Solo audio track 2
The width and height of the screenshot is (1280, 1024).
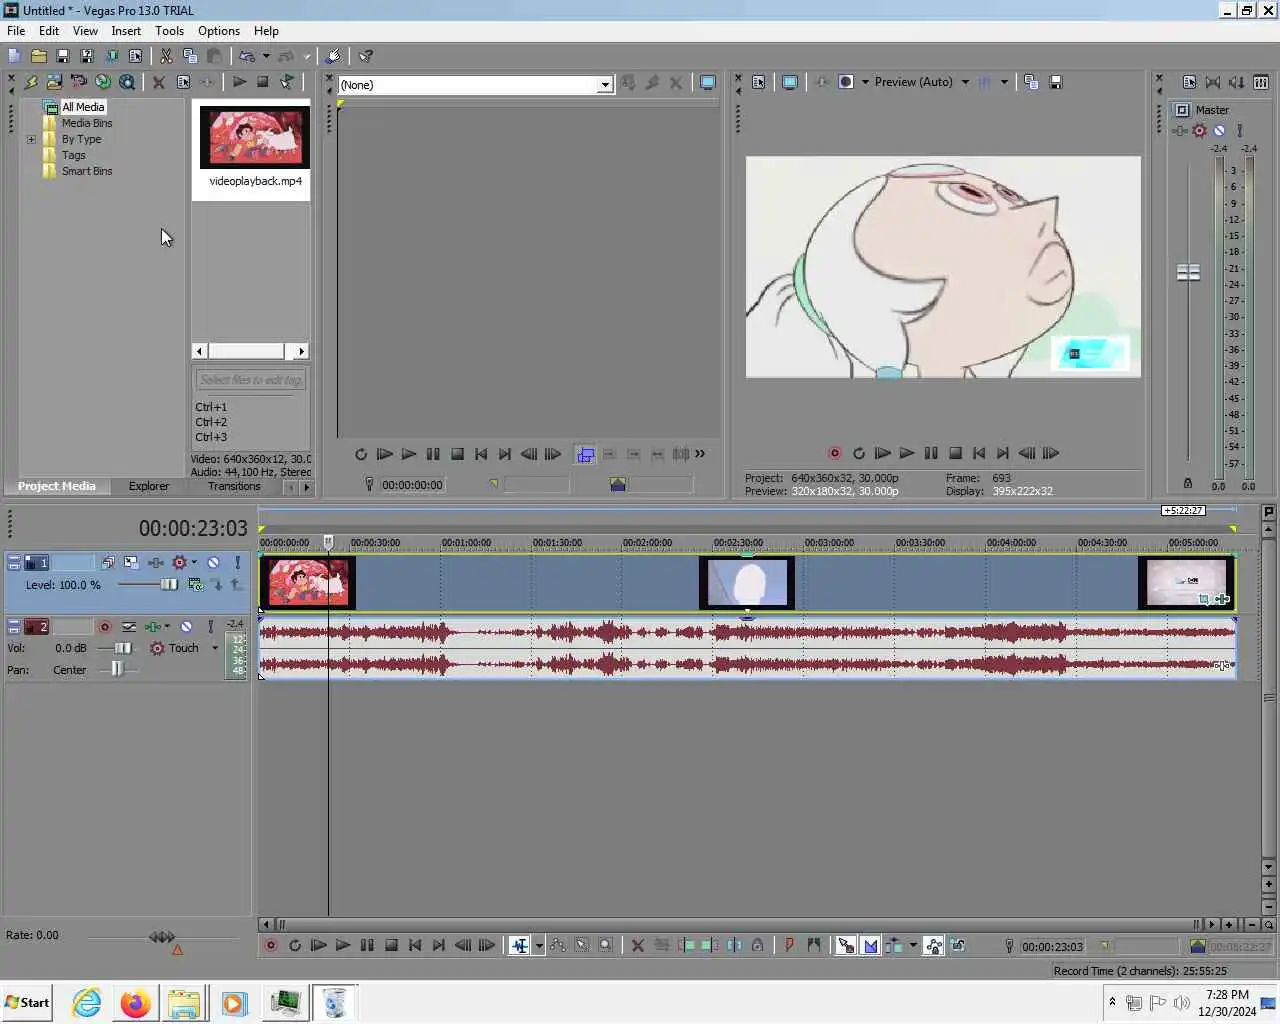[210, 626]
